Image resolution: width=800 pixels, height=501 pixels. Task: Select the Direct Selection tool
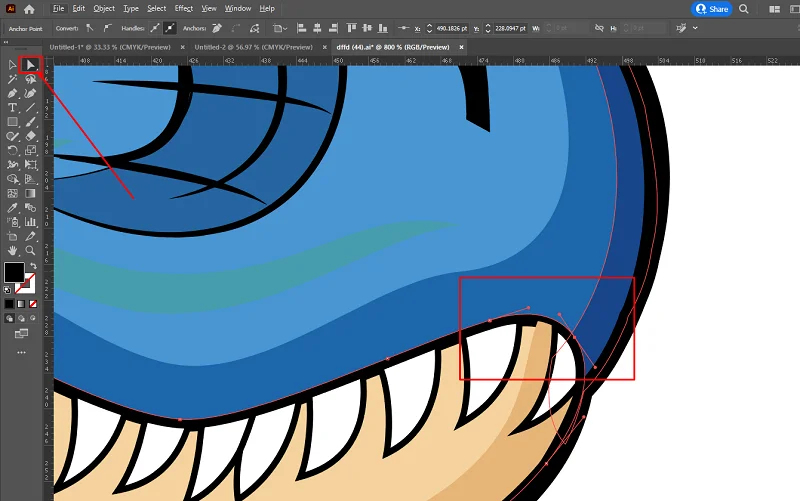click(31, 65)
